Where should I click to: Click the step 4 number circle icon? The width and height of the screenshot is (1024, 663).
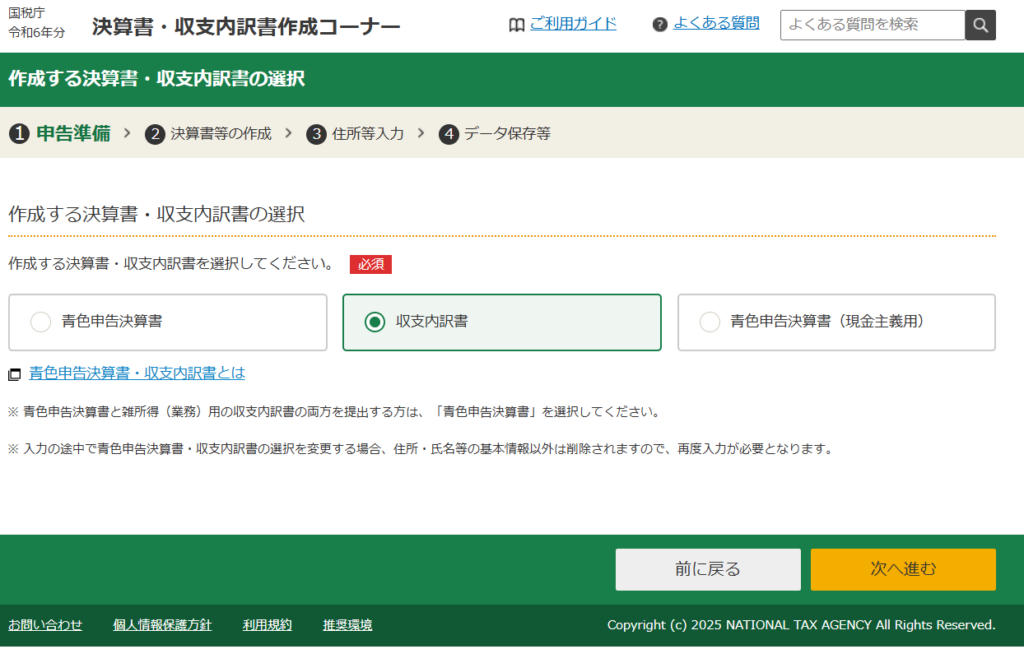tap(449, 134)
